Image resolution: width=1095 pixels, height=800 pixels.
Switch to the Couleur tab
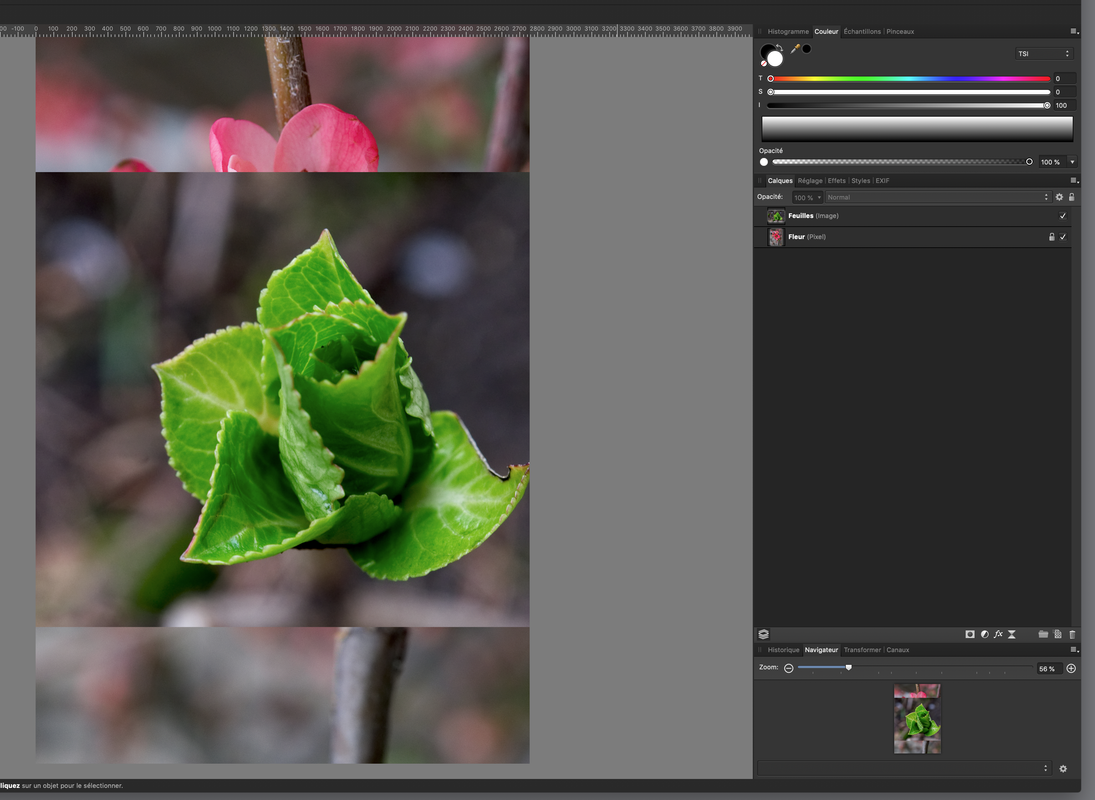(826, 31)
